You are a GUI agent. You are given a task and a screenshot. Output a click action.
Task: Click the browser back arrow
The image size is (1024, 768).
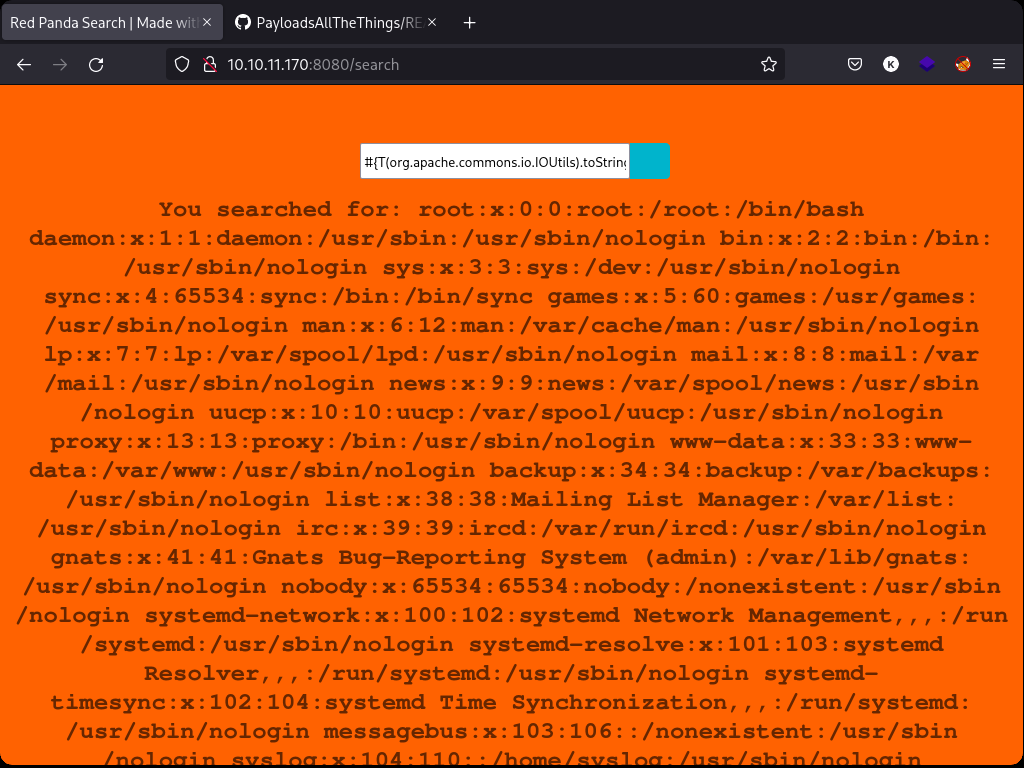pyautogui.click(x=24, y=64)
